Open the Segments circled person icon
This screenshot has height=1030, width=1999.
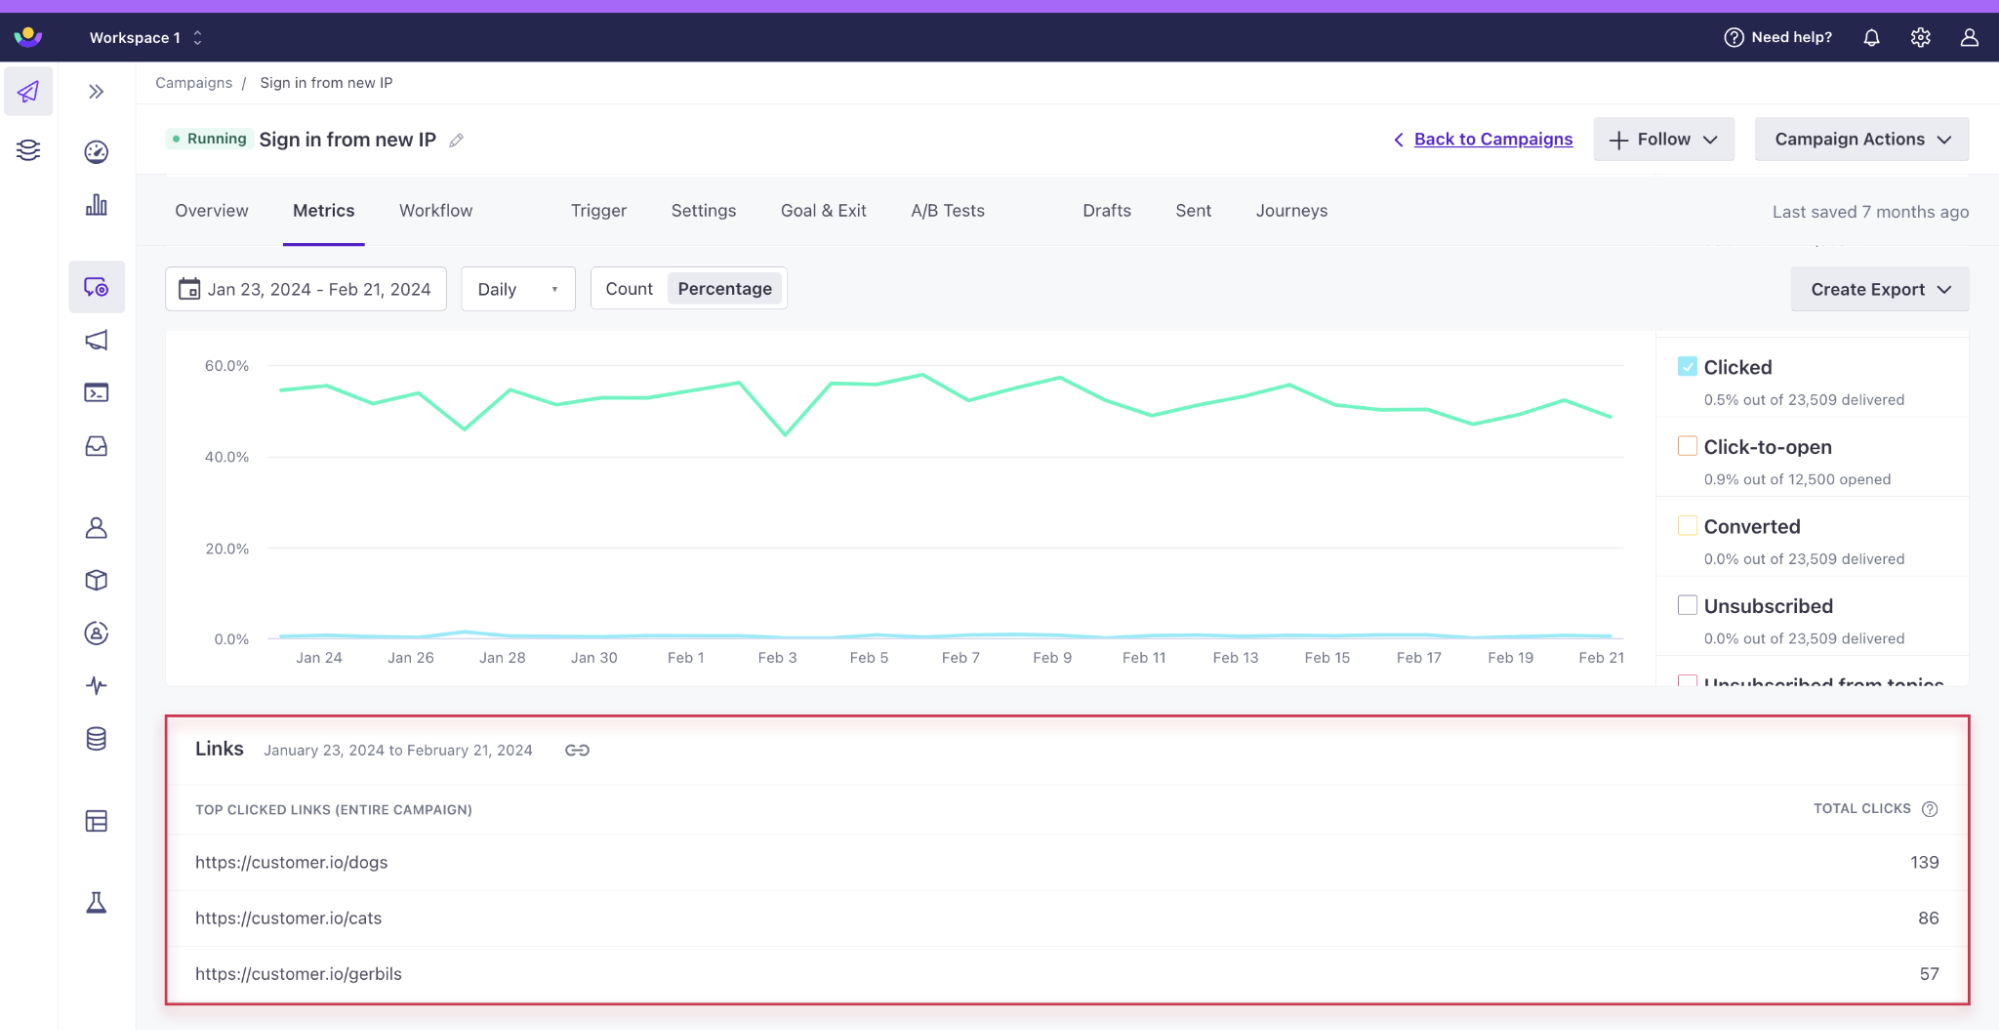click(x=96, y=633)
